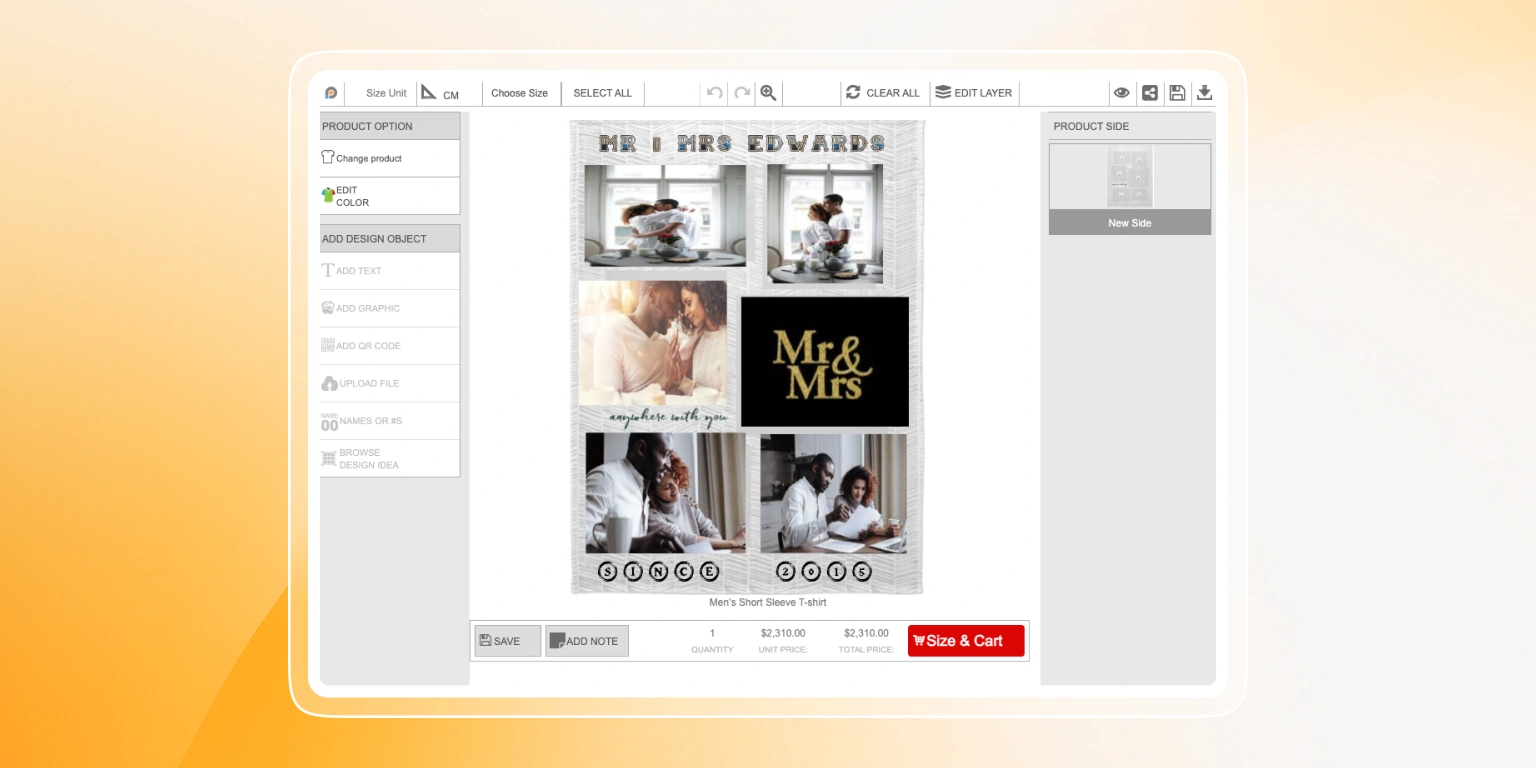Select the Add QR Code option
This screenshot has width=1536, height=768.
click(x=361, y=345)
